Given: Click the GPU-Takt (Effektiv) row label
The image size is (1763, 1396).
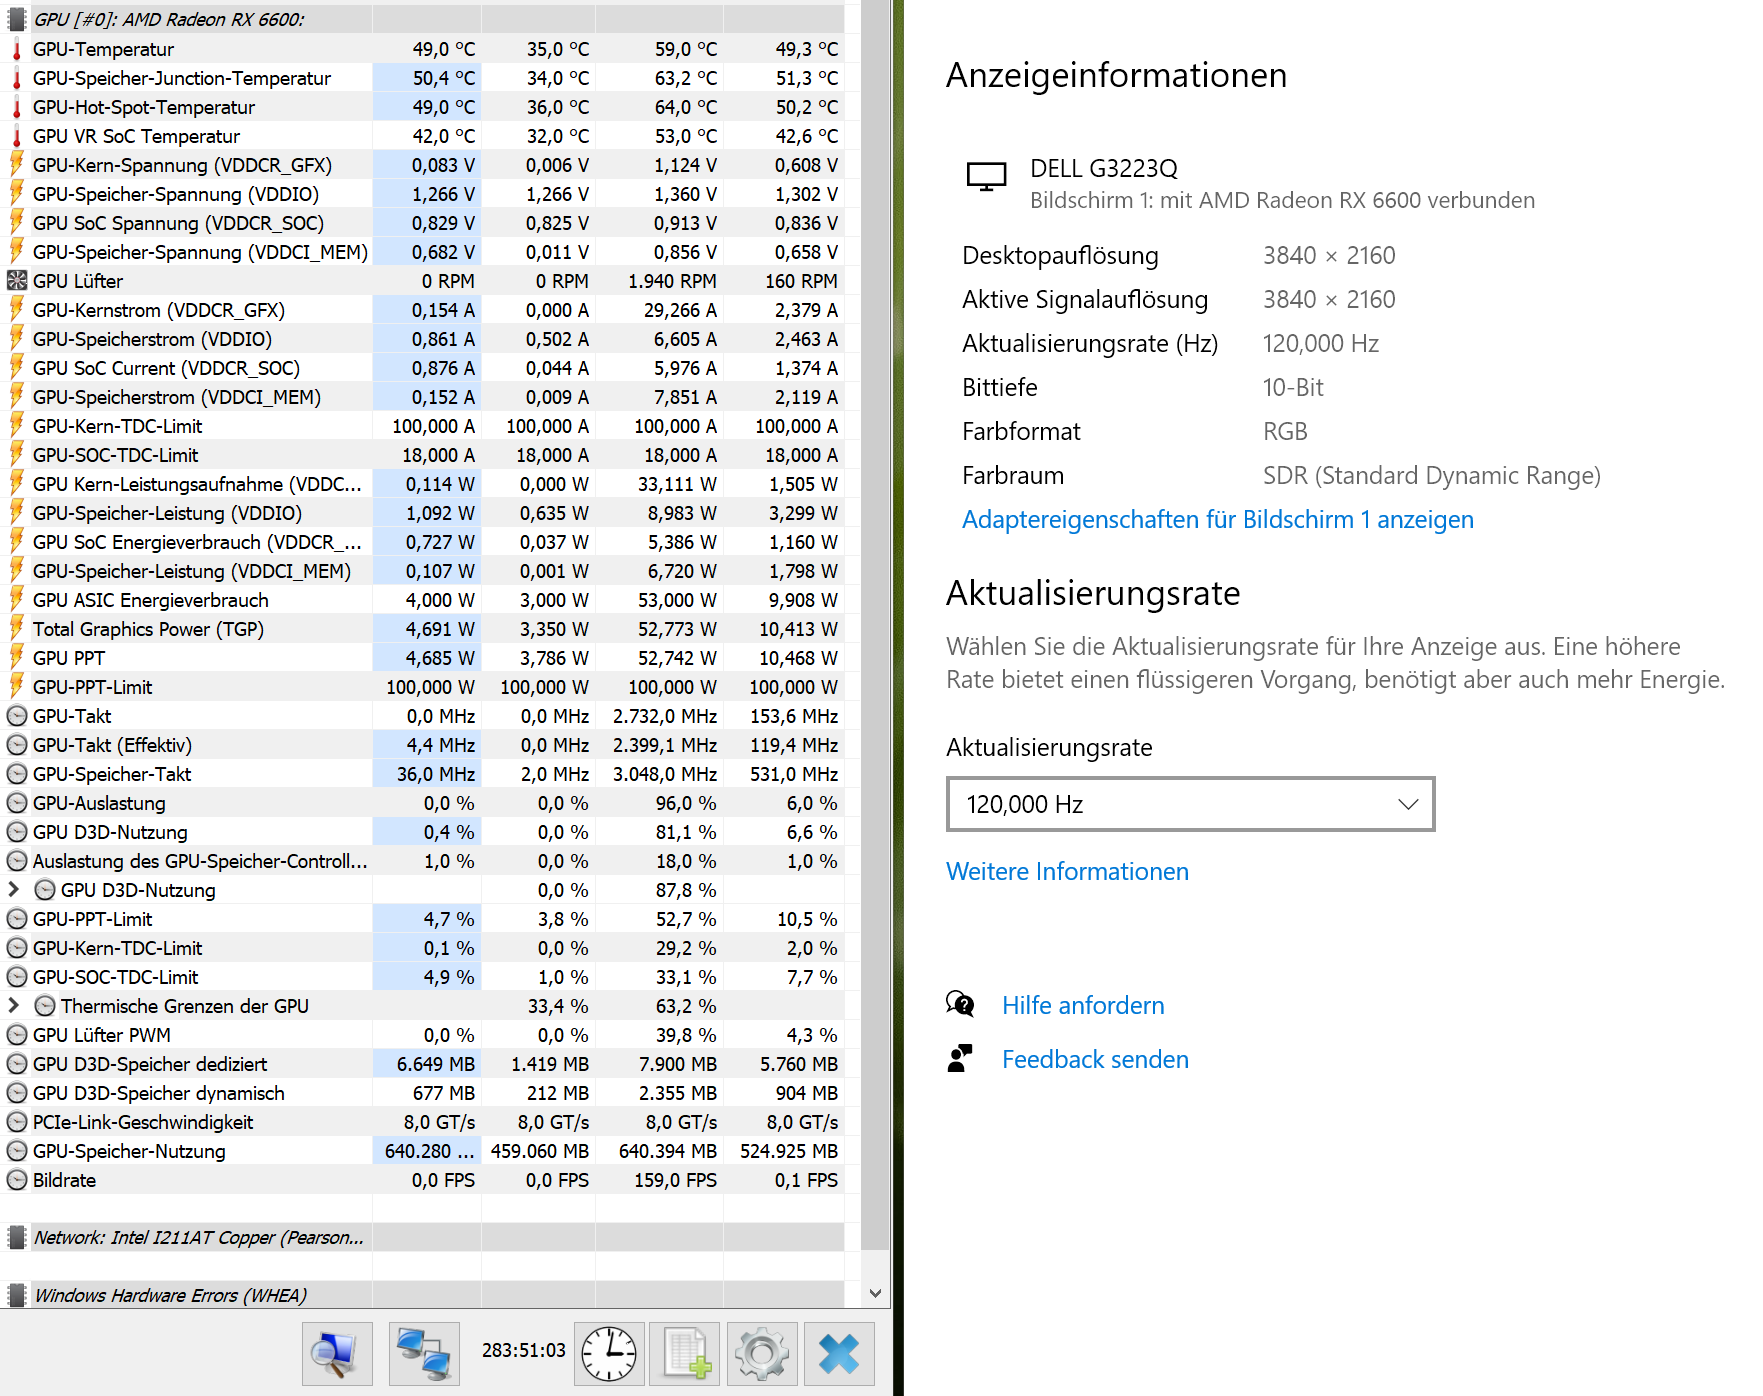Looking at the screenshot, I should point(112,745).
